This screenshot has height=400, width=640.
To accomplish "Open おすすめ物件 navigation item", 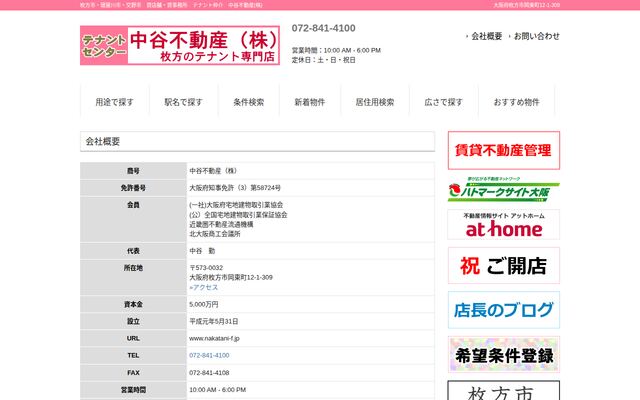I will (x=516, y=102).
